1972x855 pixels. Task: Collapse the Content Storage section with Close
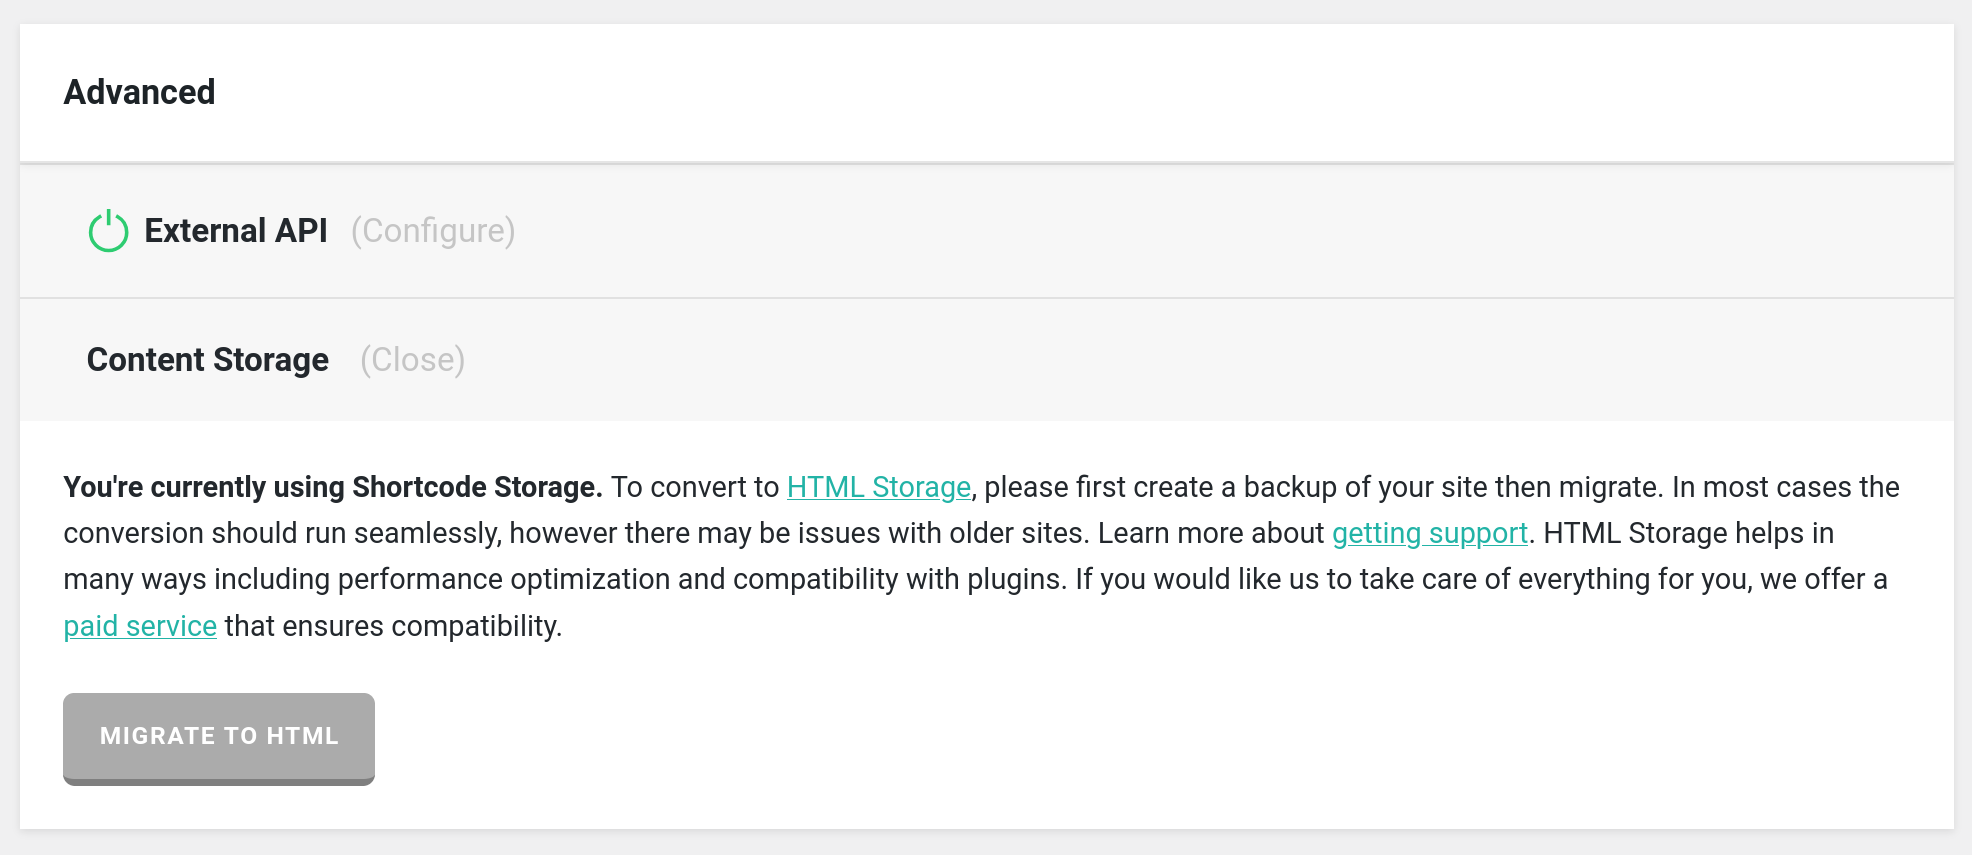(412, 359)
